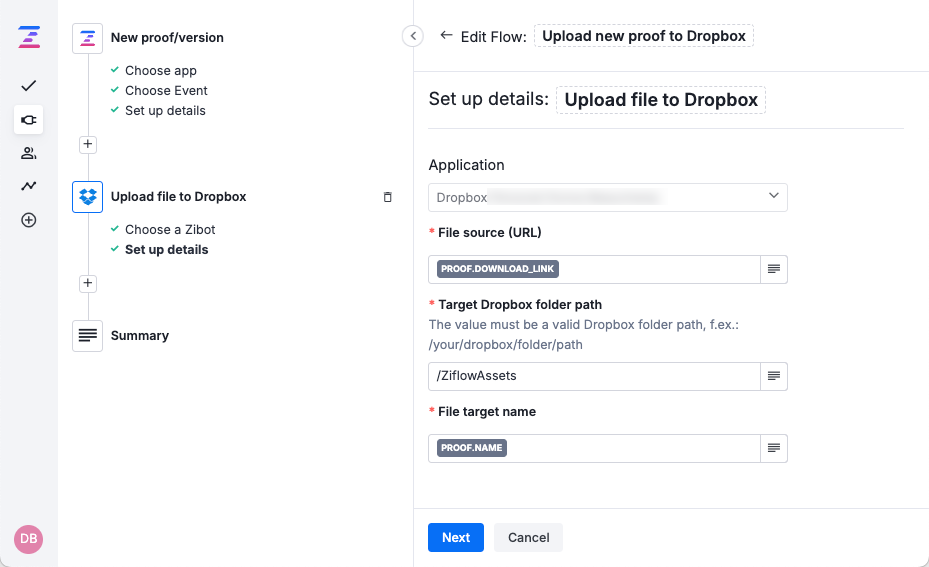This screenshot has height=567, width=929.
Task: Edit the step name Upload file to Dropbox
Action: (x=661, y=100)
